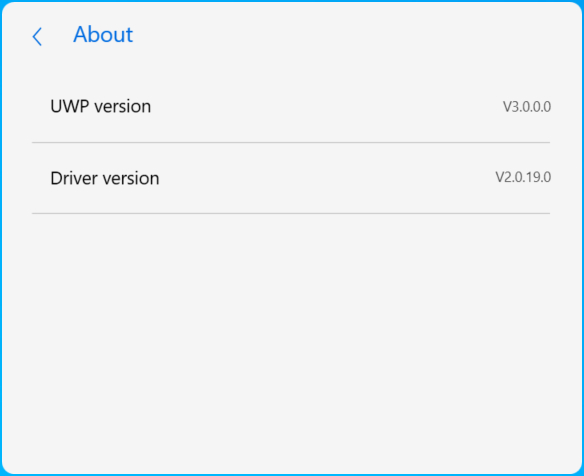Select the Driver version label
The image size is (584, 476).
pyautogui.click(x=105, y=178)
